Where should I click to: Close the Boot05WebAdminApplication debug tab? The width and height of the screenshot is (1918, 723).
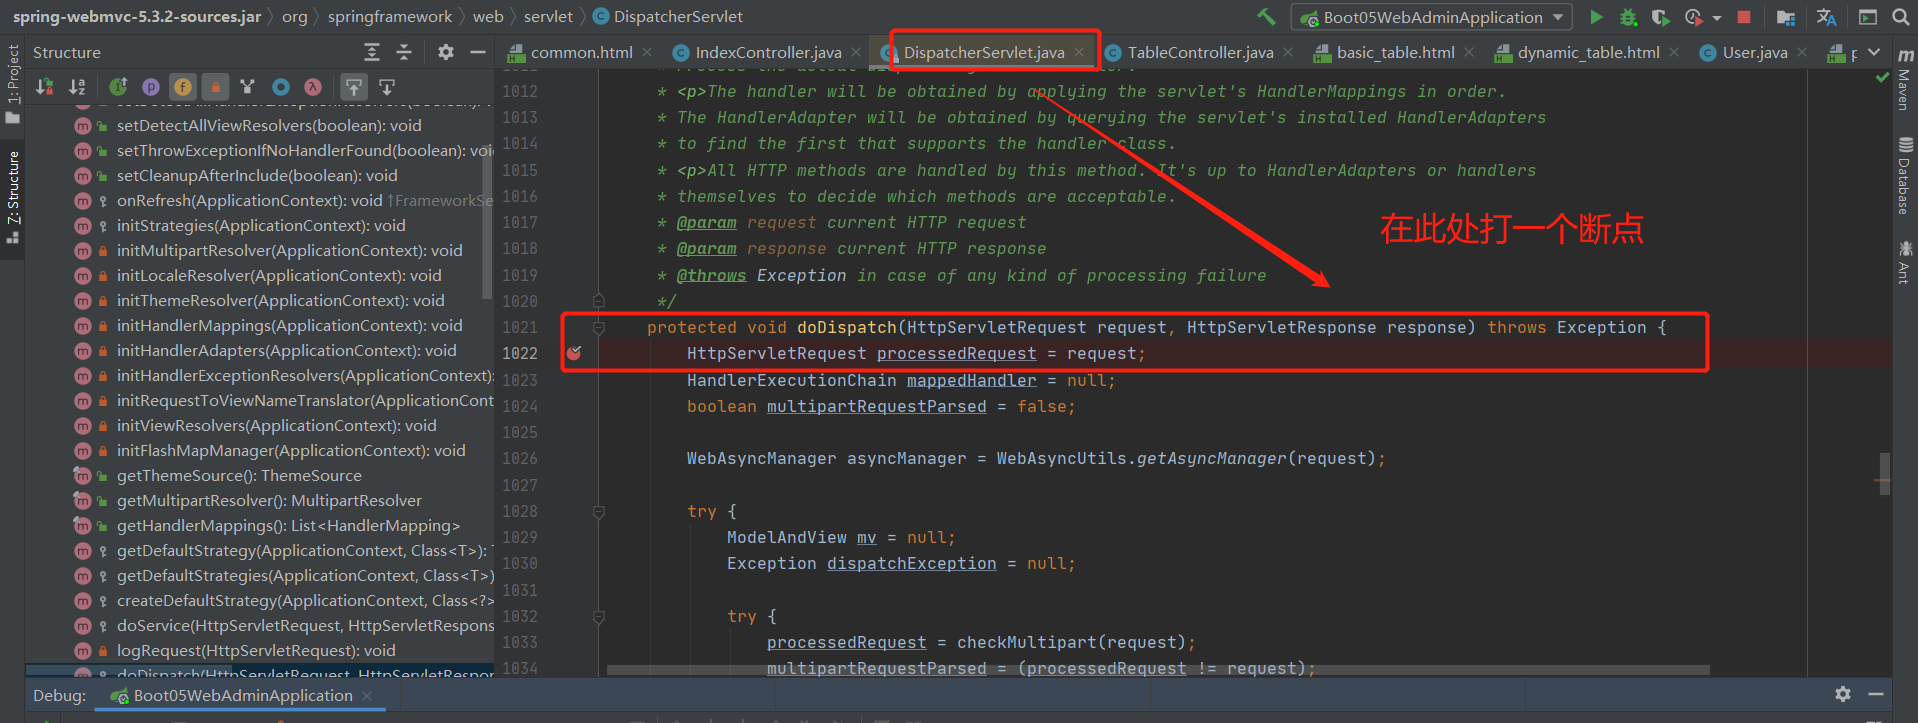pos(367,695)
